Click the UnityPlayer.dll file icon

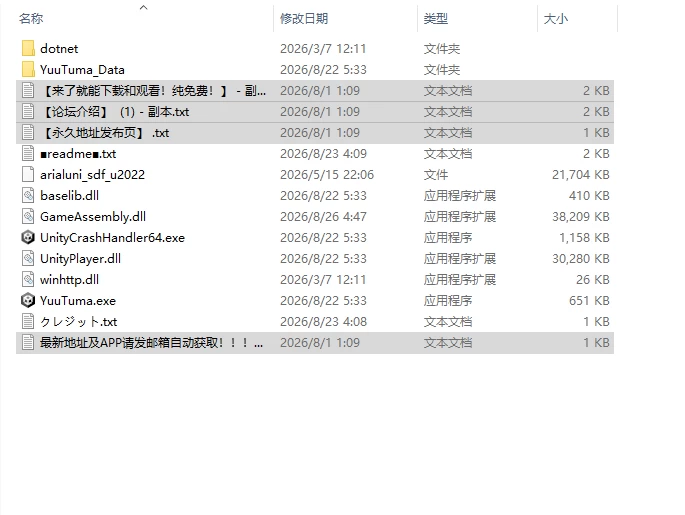click(28, 258)
